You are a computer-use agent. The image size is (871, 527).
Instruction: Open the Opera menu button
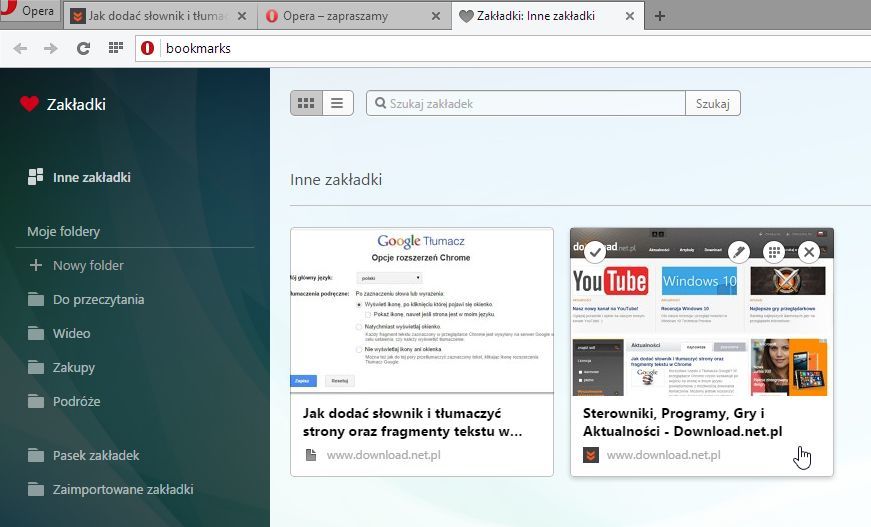click(x=30, y=11)
